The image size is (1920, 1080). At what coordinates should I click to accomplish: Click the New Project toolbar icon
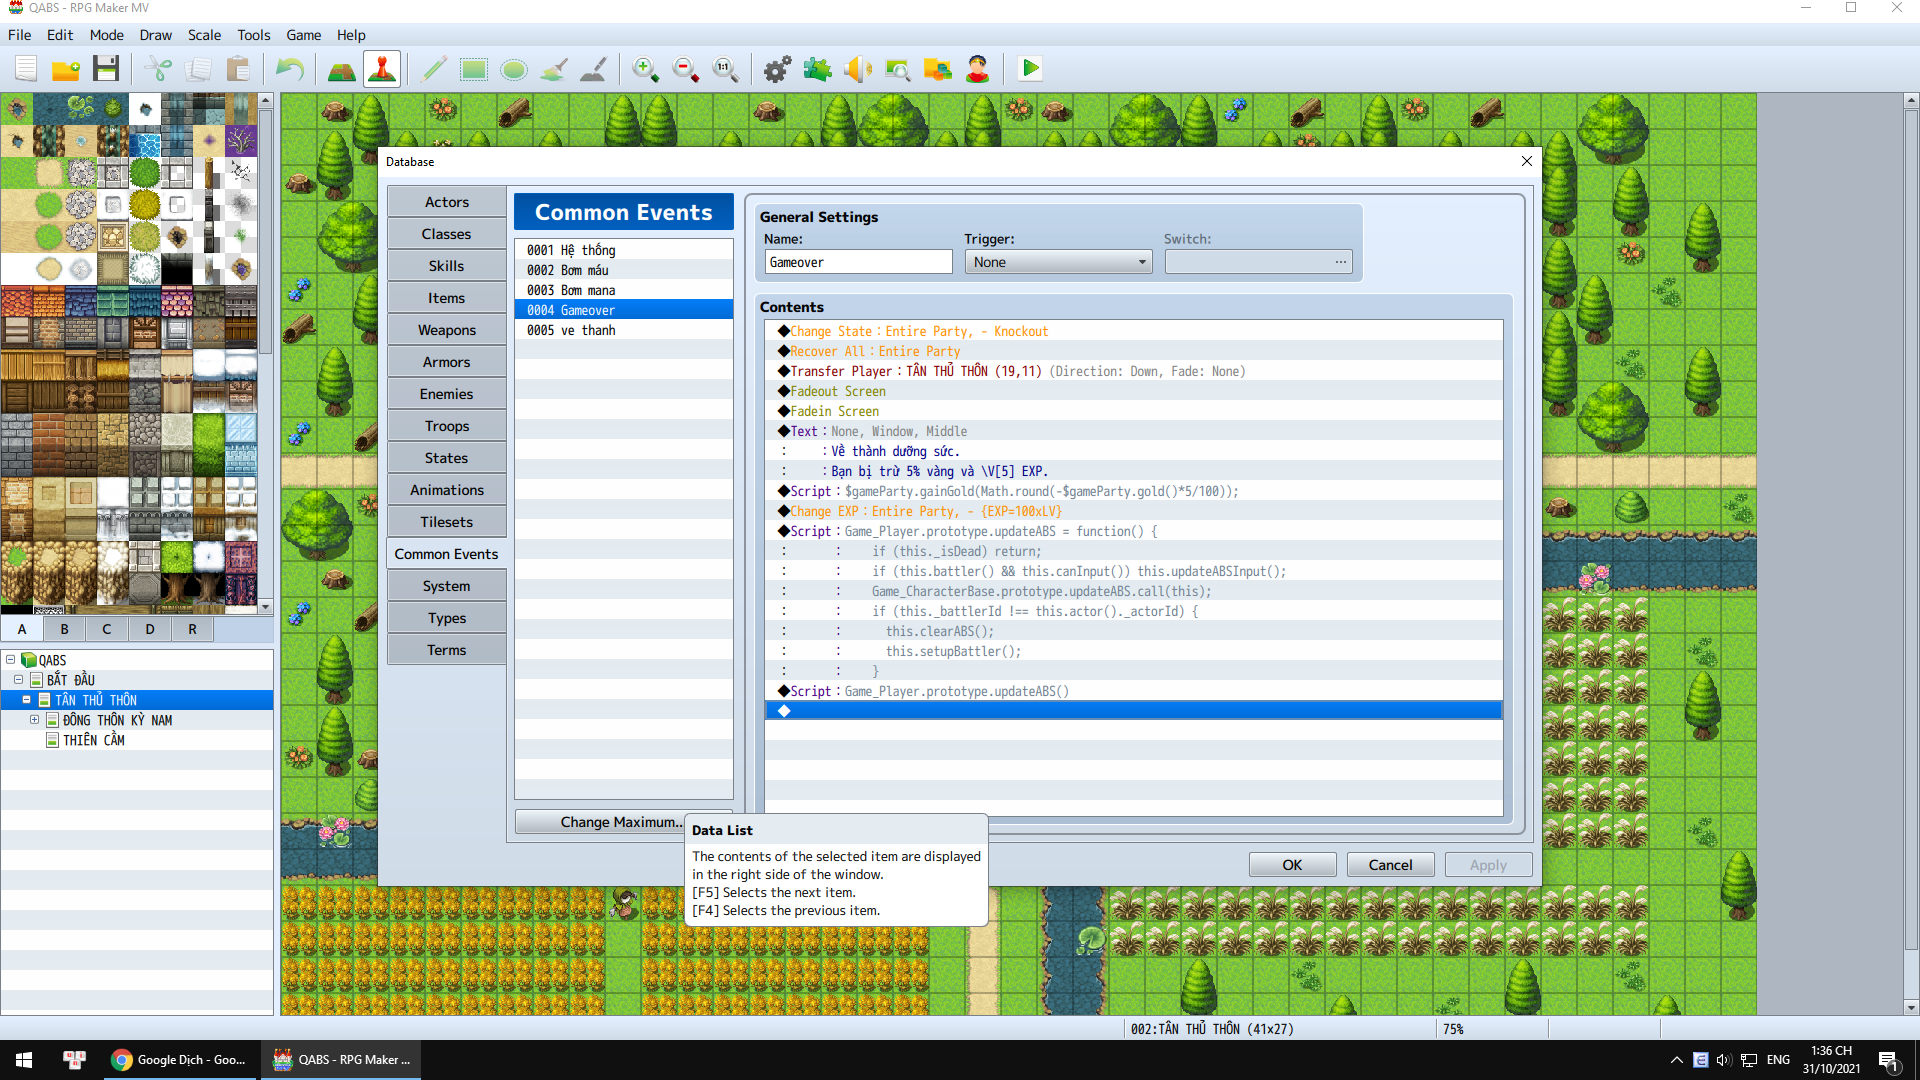coord(26,69)
